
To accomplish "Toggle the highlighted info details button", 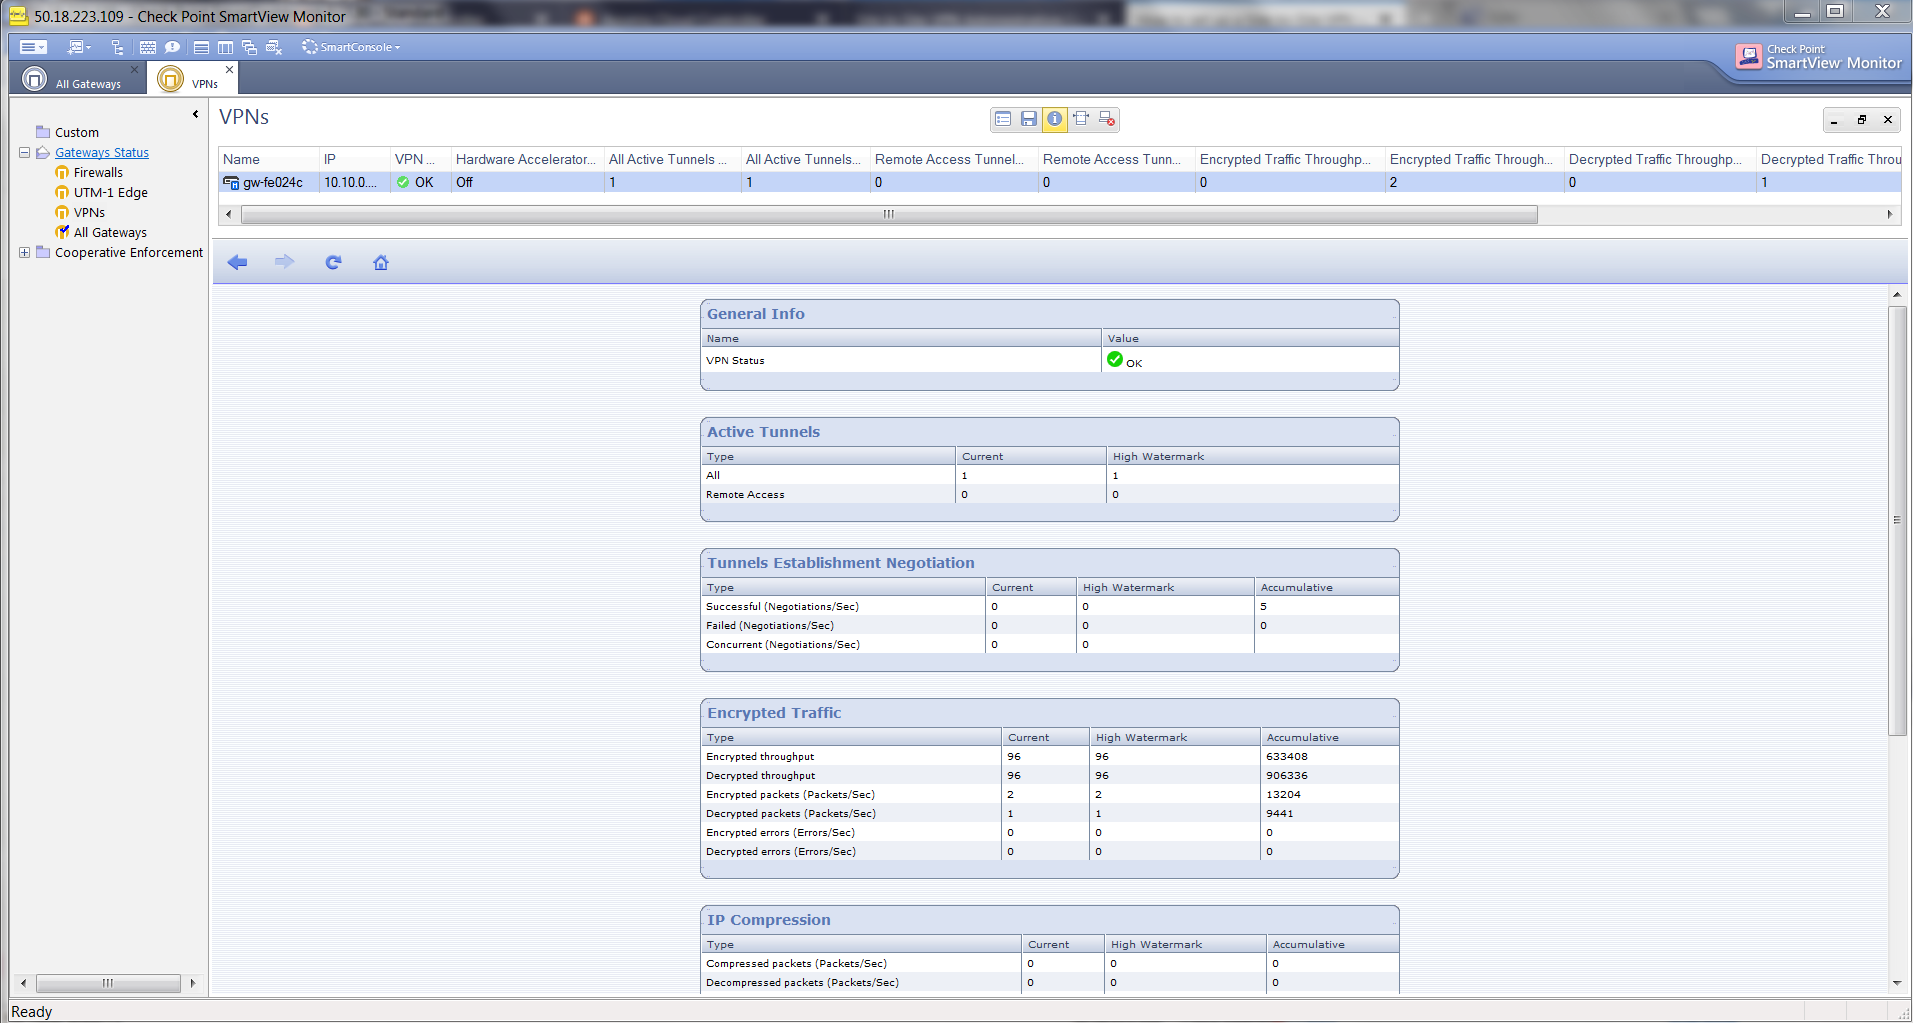I will coord(1054,119).
